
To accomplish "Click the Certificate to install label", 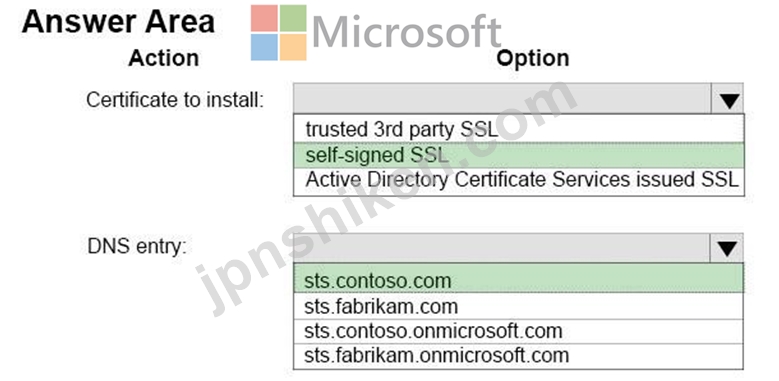I will tap(175, 100).
